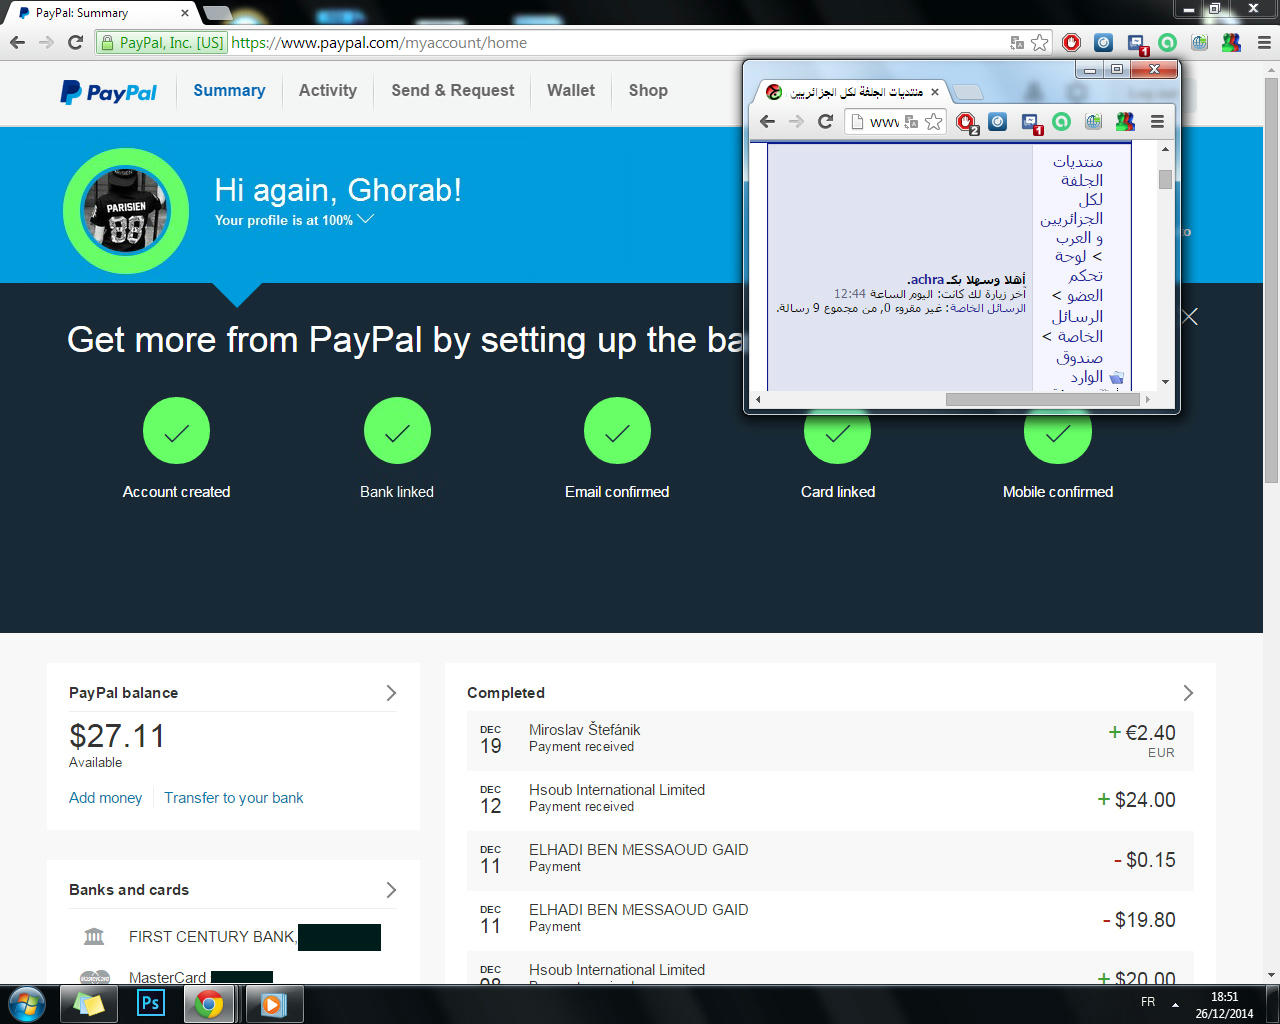Open translate icon in PayPal address bar

click(1017, 42)
